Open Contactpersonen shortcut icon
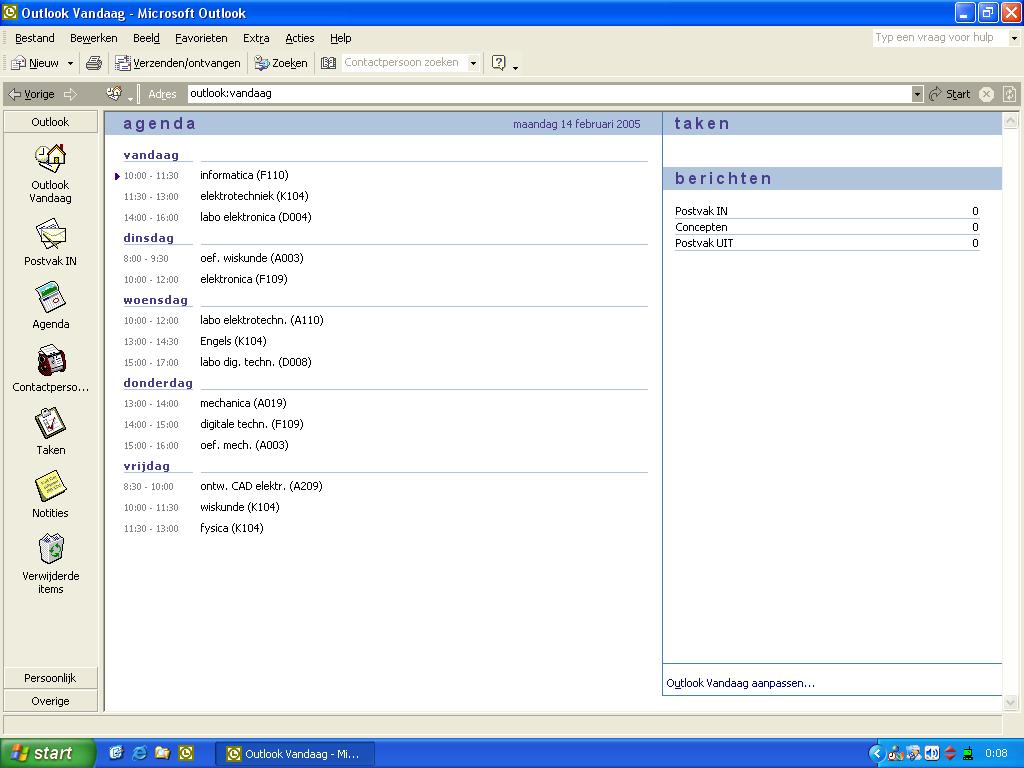This screenshot has height=768, width=1024. click(x=50, y=360)
